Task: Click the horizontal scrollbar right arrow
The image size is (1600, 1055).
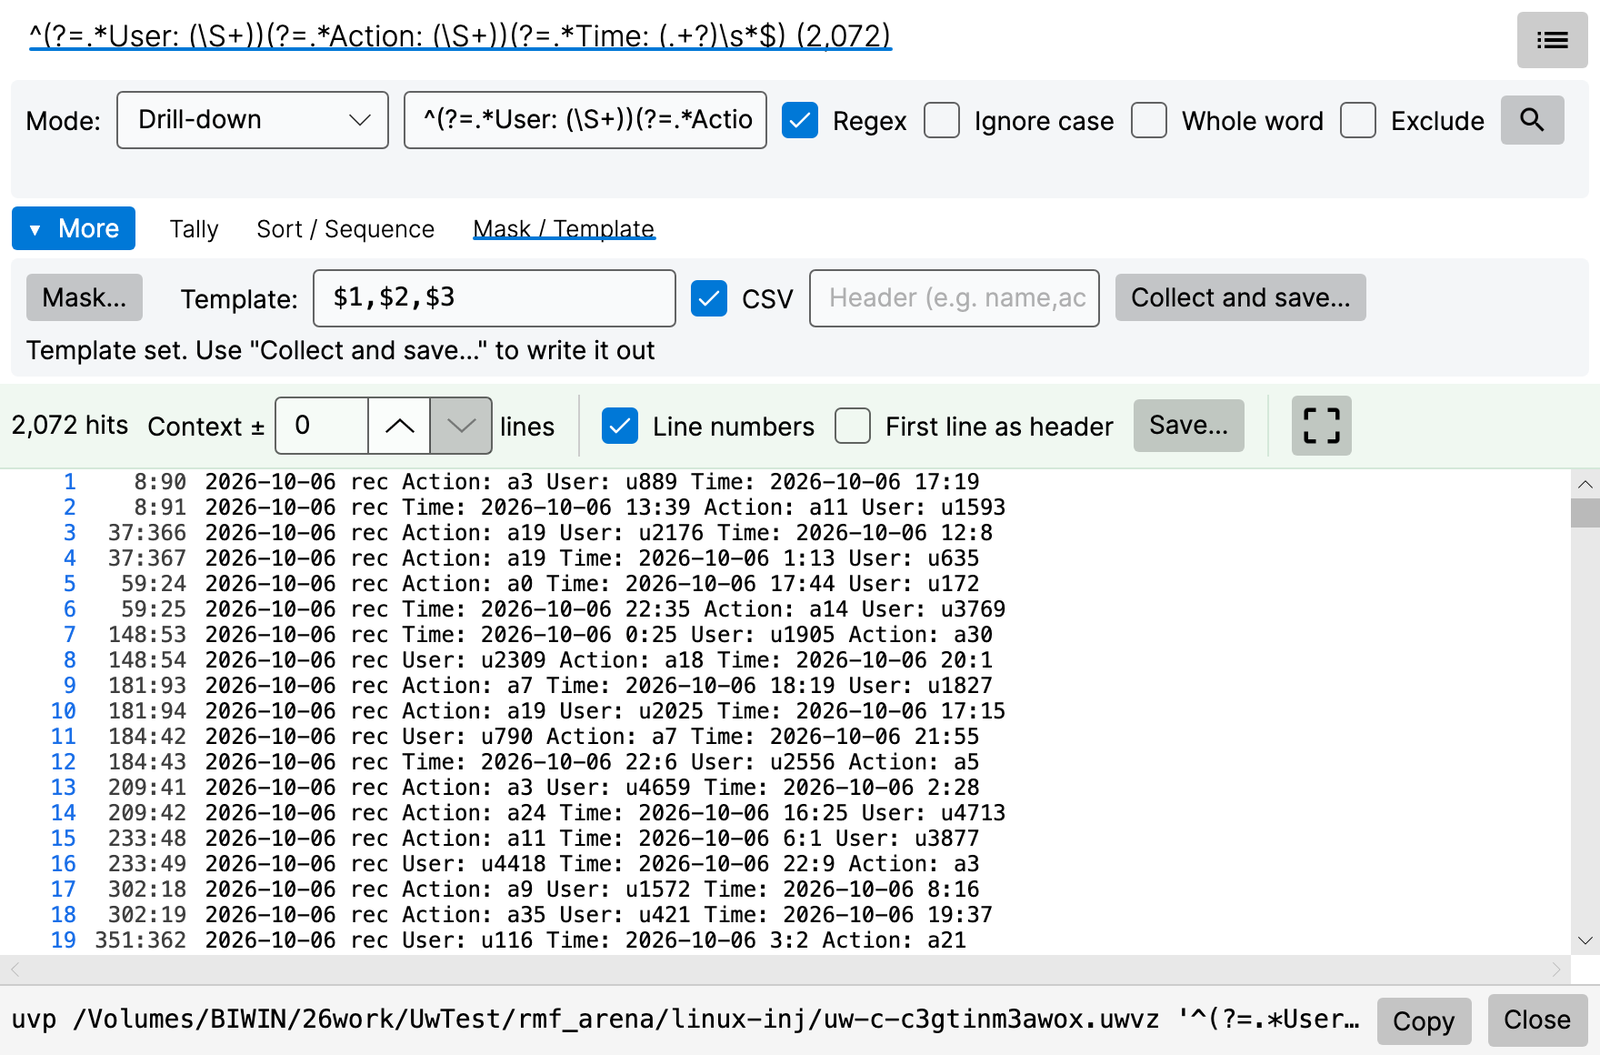Action: (1556, 969)
